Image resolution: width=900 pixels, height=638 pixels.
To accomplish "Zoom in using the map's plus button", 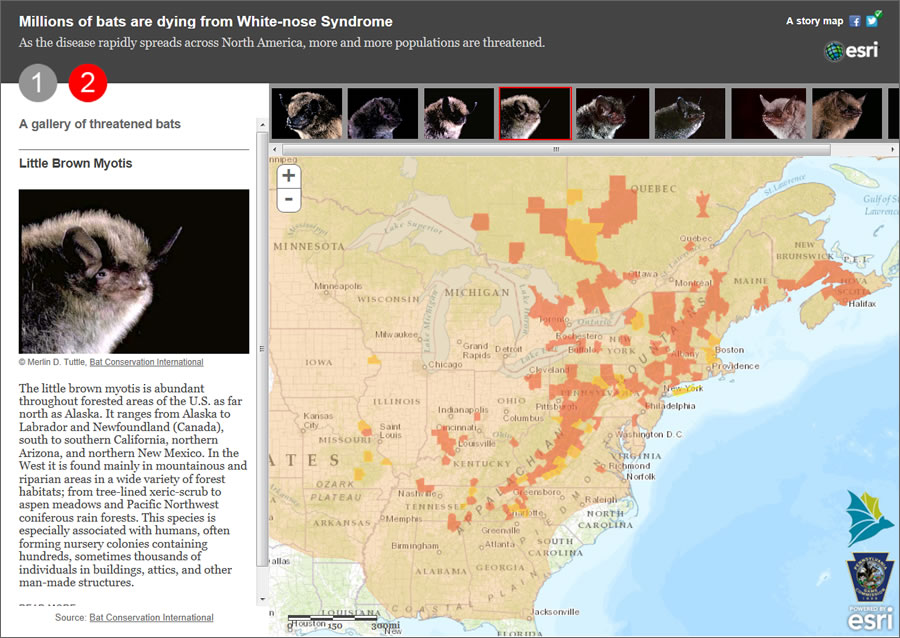I will (x=288, y=175).
